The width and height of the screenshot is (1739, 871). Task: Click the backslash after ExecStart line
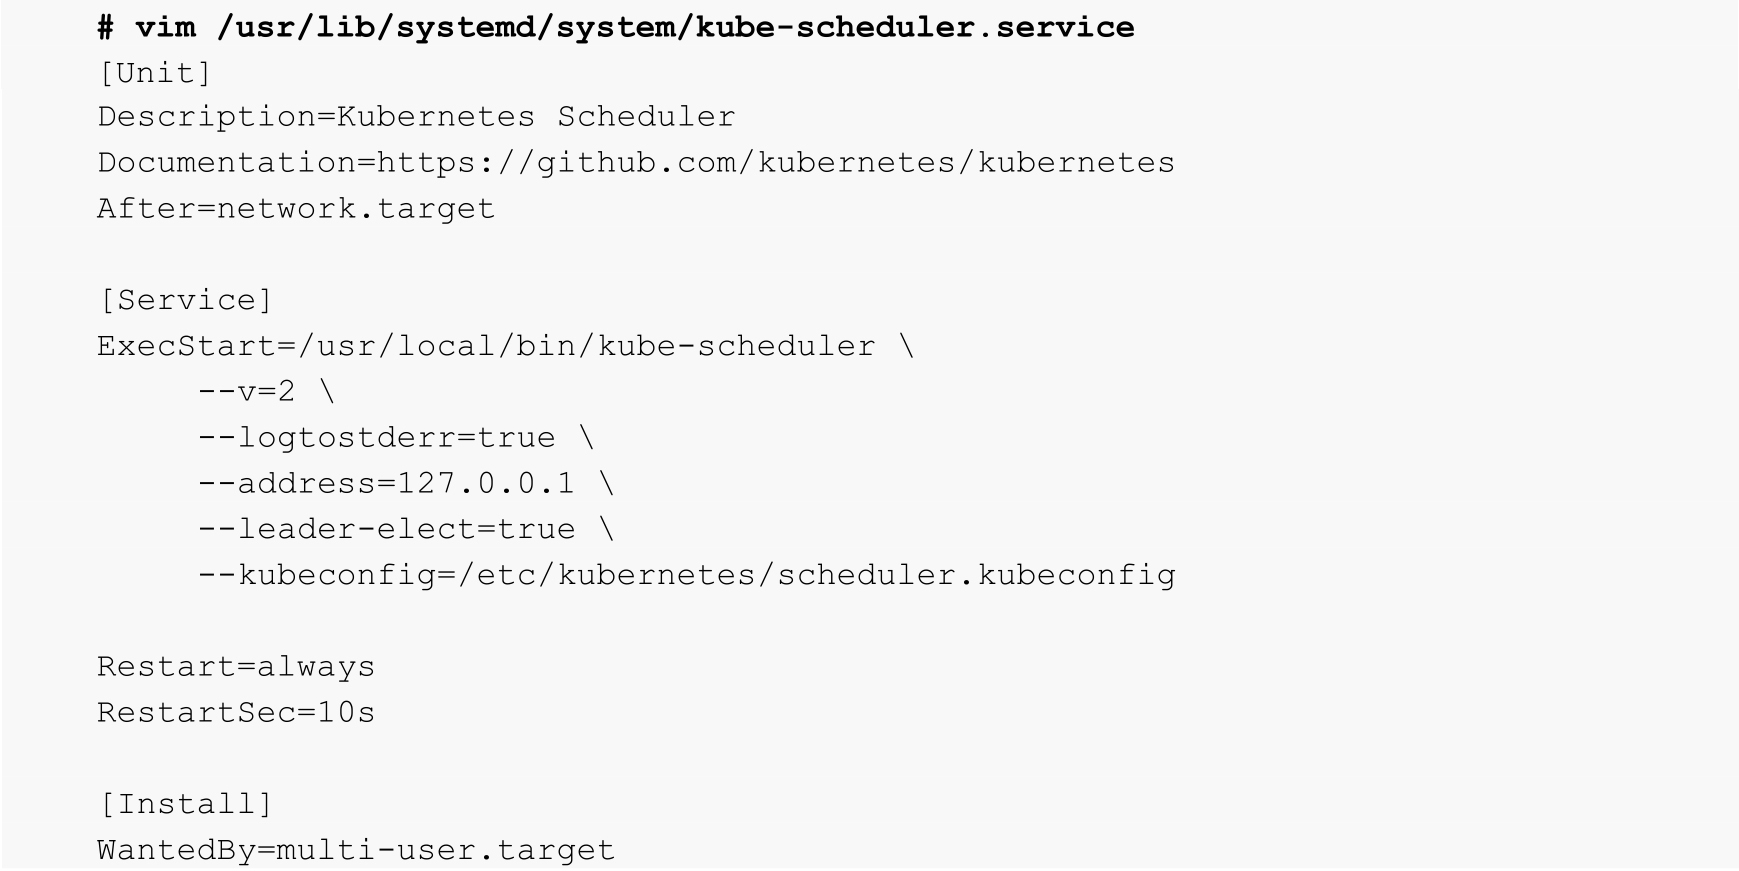906,346
